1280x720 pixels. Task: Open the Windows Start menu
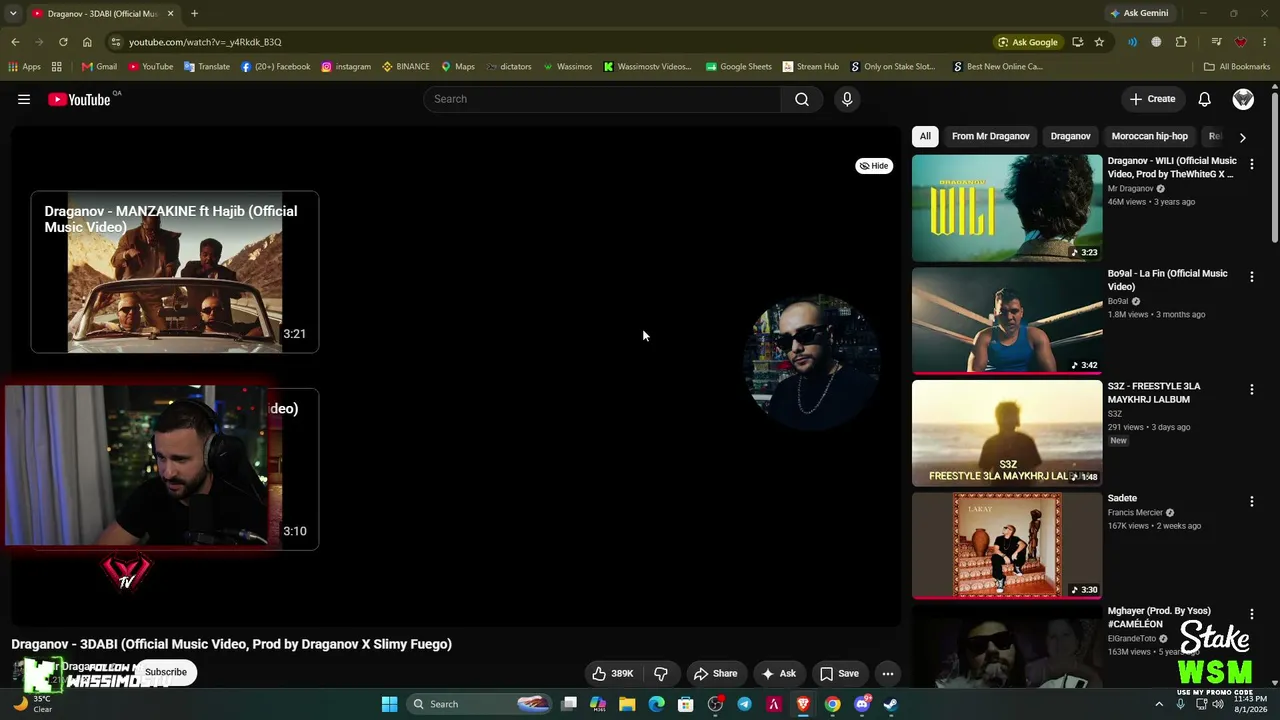389,704
